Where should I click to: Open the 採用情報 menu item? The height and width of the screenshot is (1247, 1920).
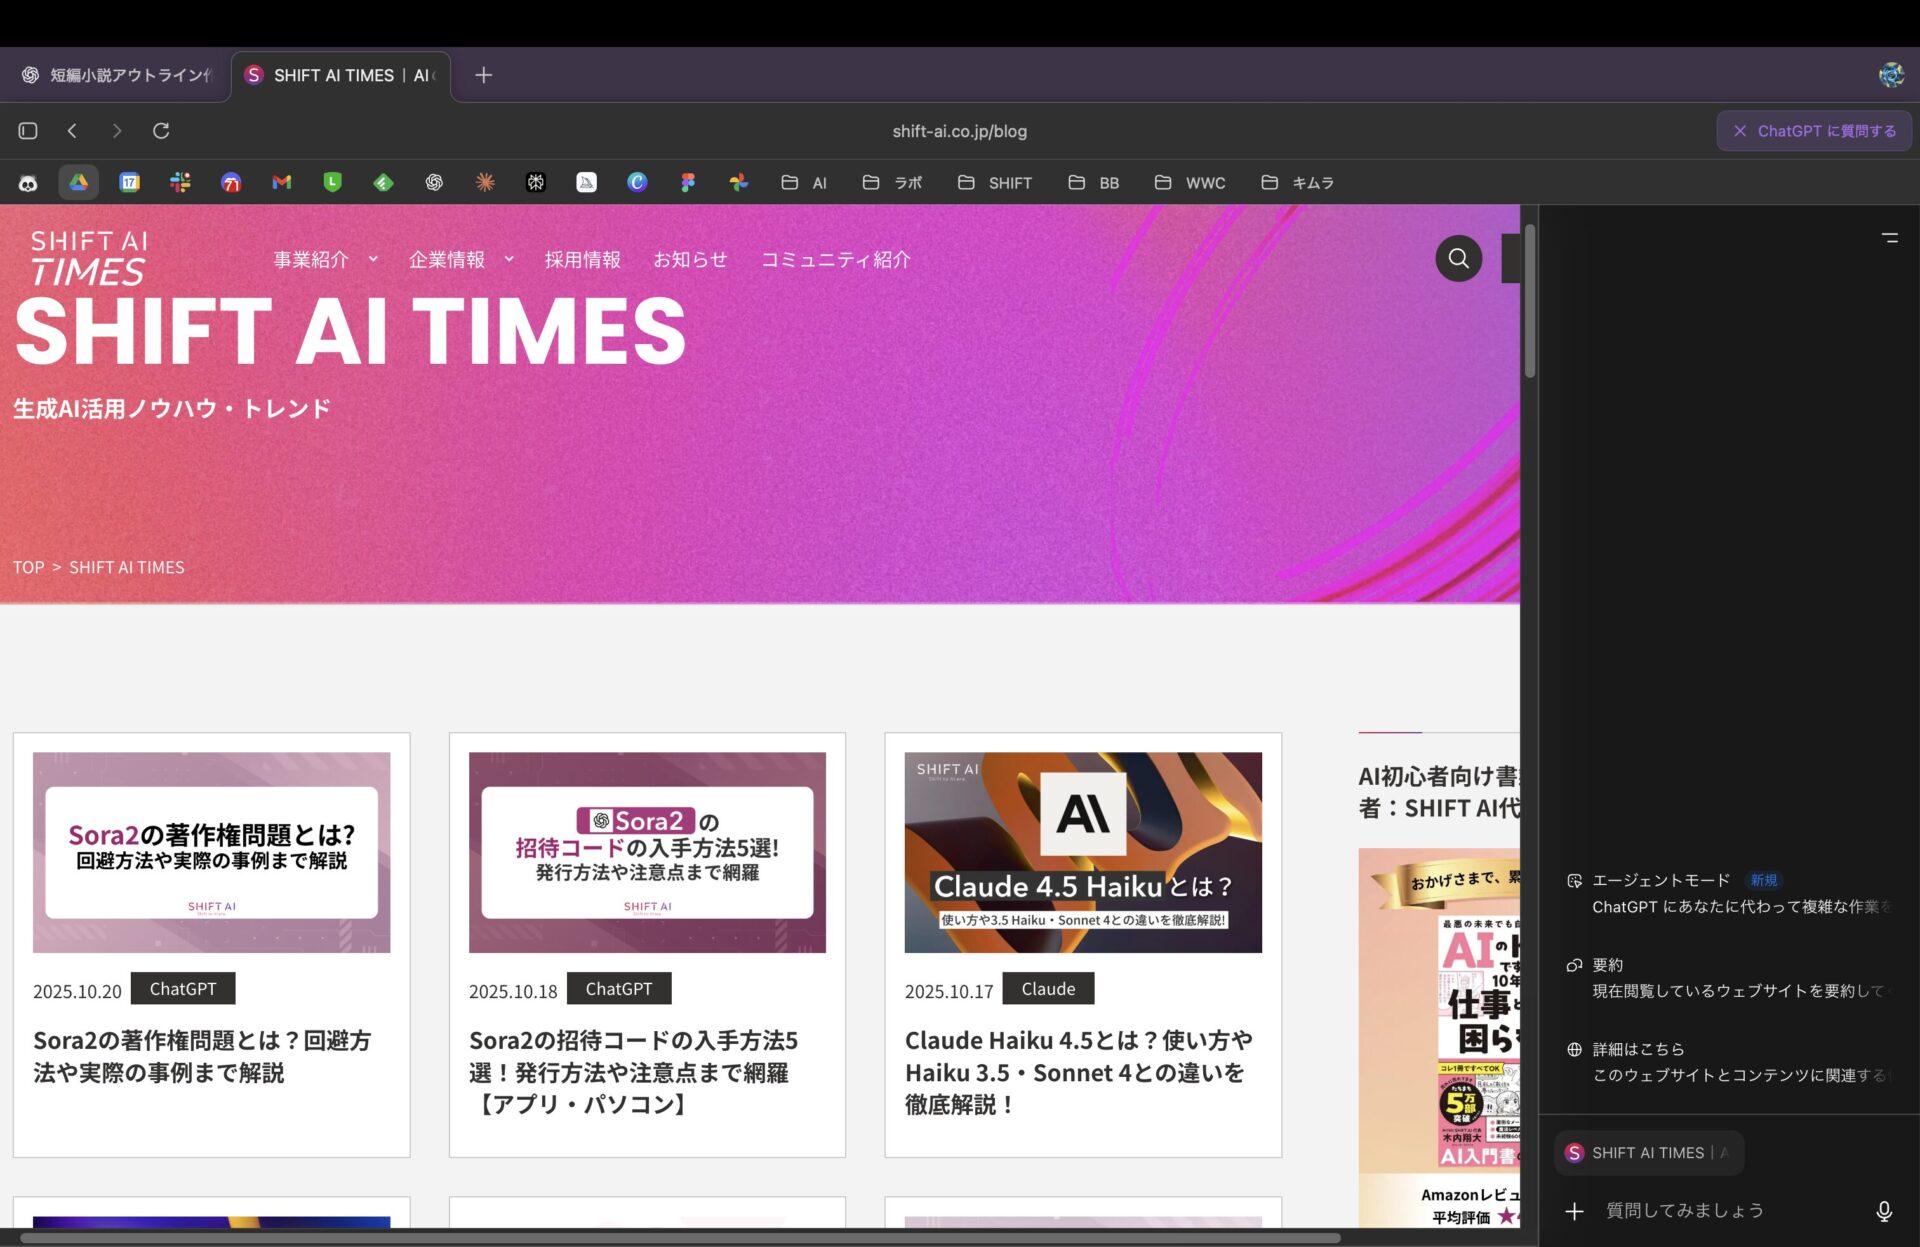click(x=582, y=260)
